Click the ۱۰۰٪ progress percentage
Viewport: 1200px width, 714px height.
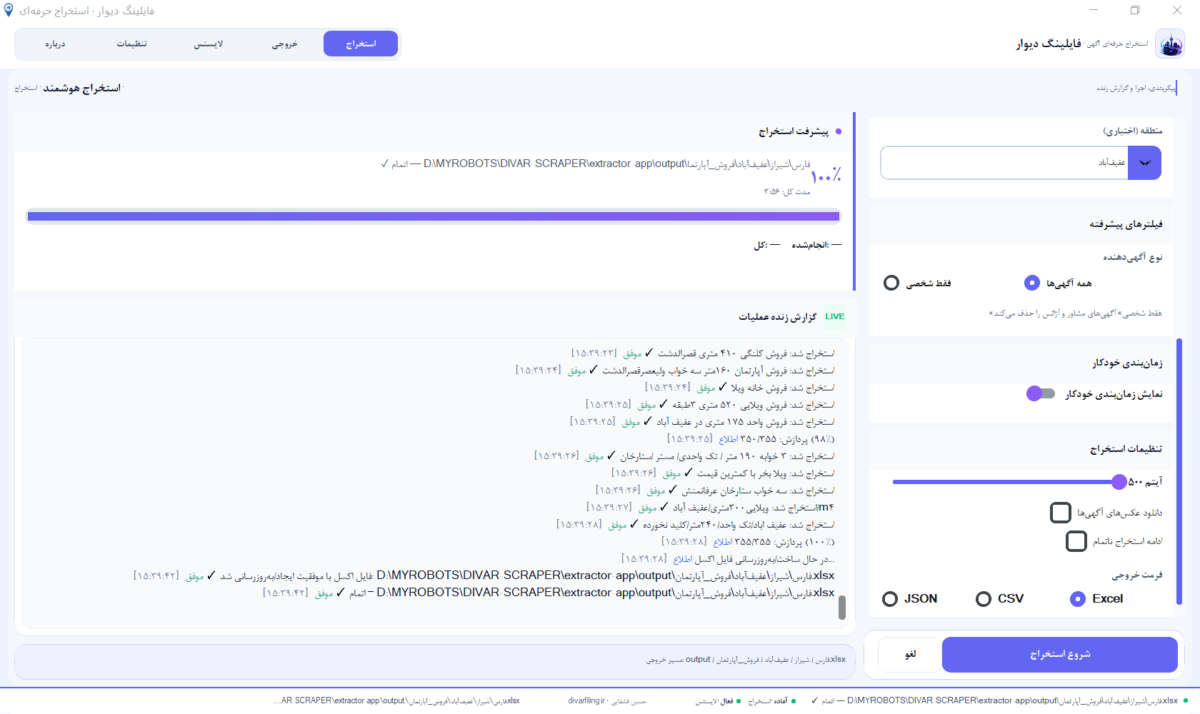[x=825, y=177]
